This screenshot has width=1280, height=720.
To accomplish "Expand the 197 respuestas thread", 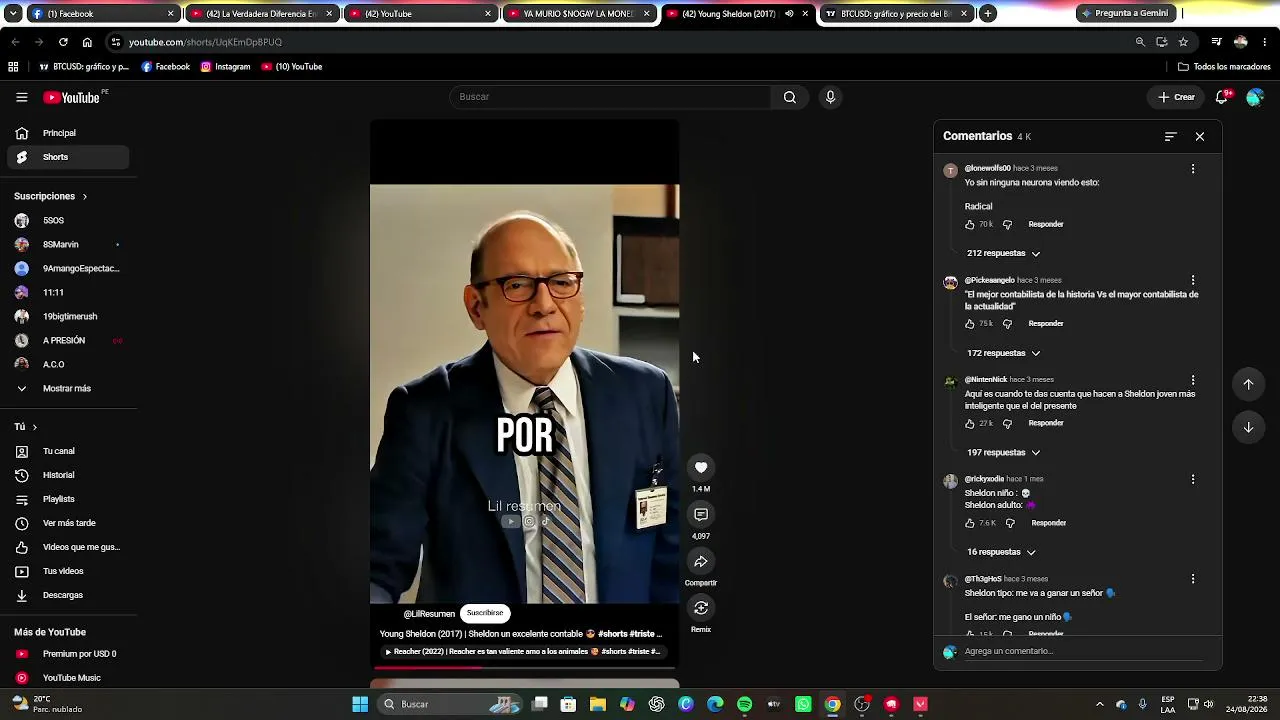I will point(1003,452).
